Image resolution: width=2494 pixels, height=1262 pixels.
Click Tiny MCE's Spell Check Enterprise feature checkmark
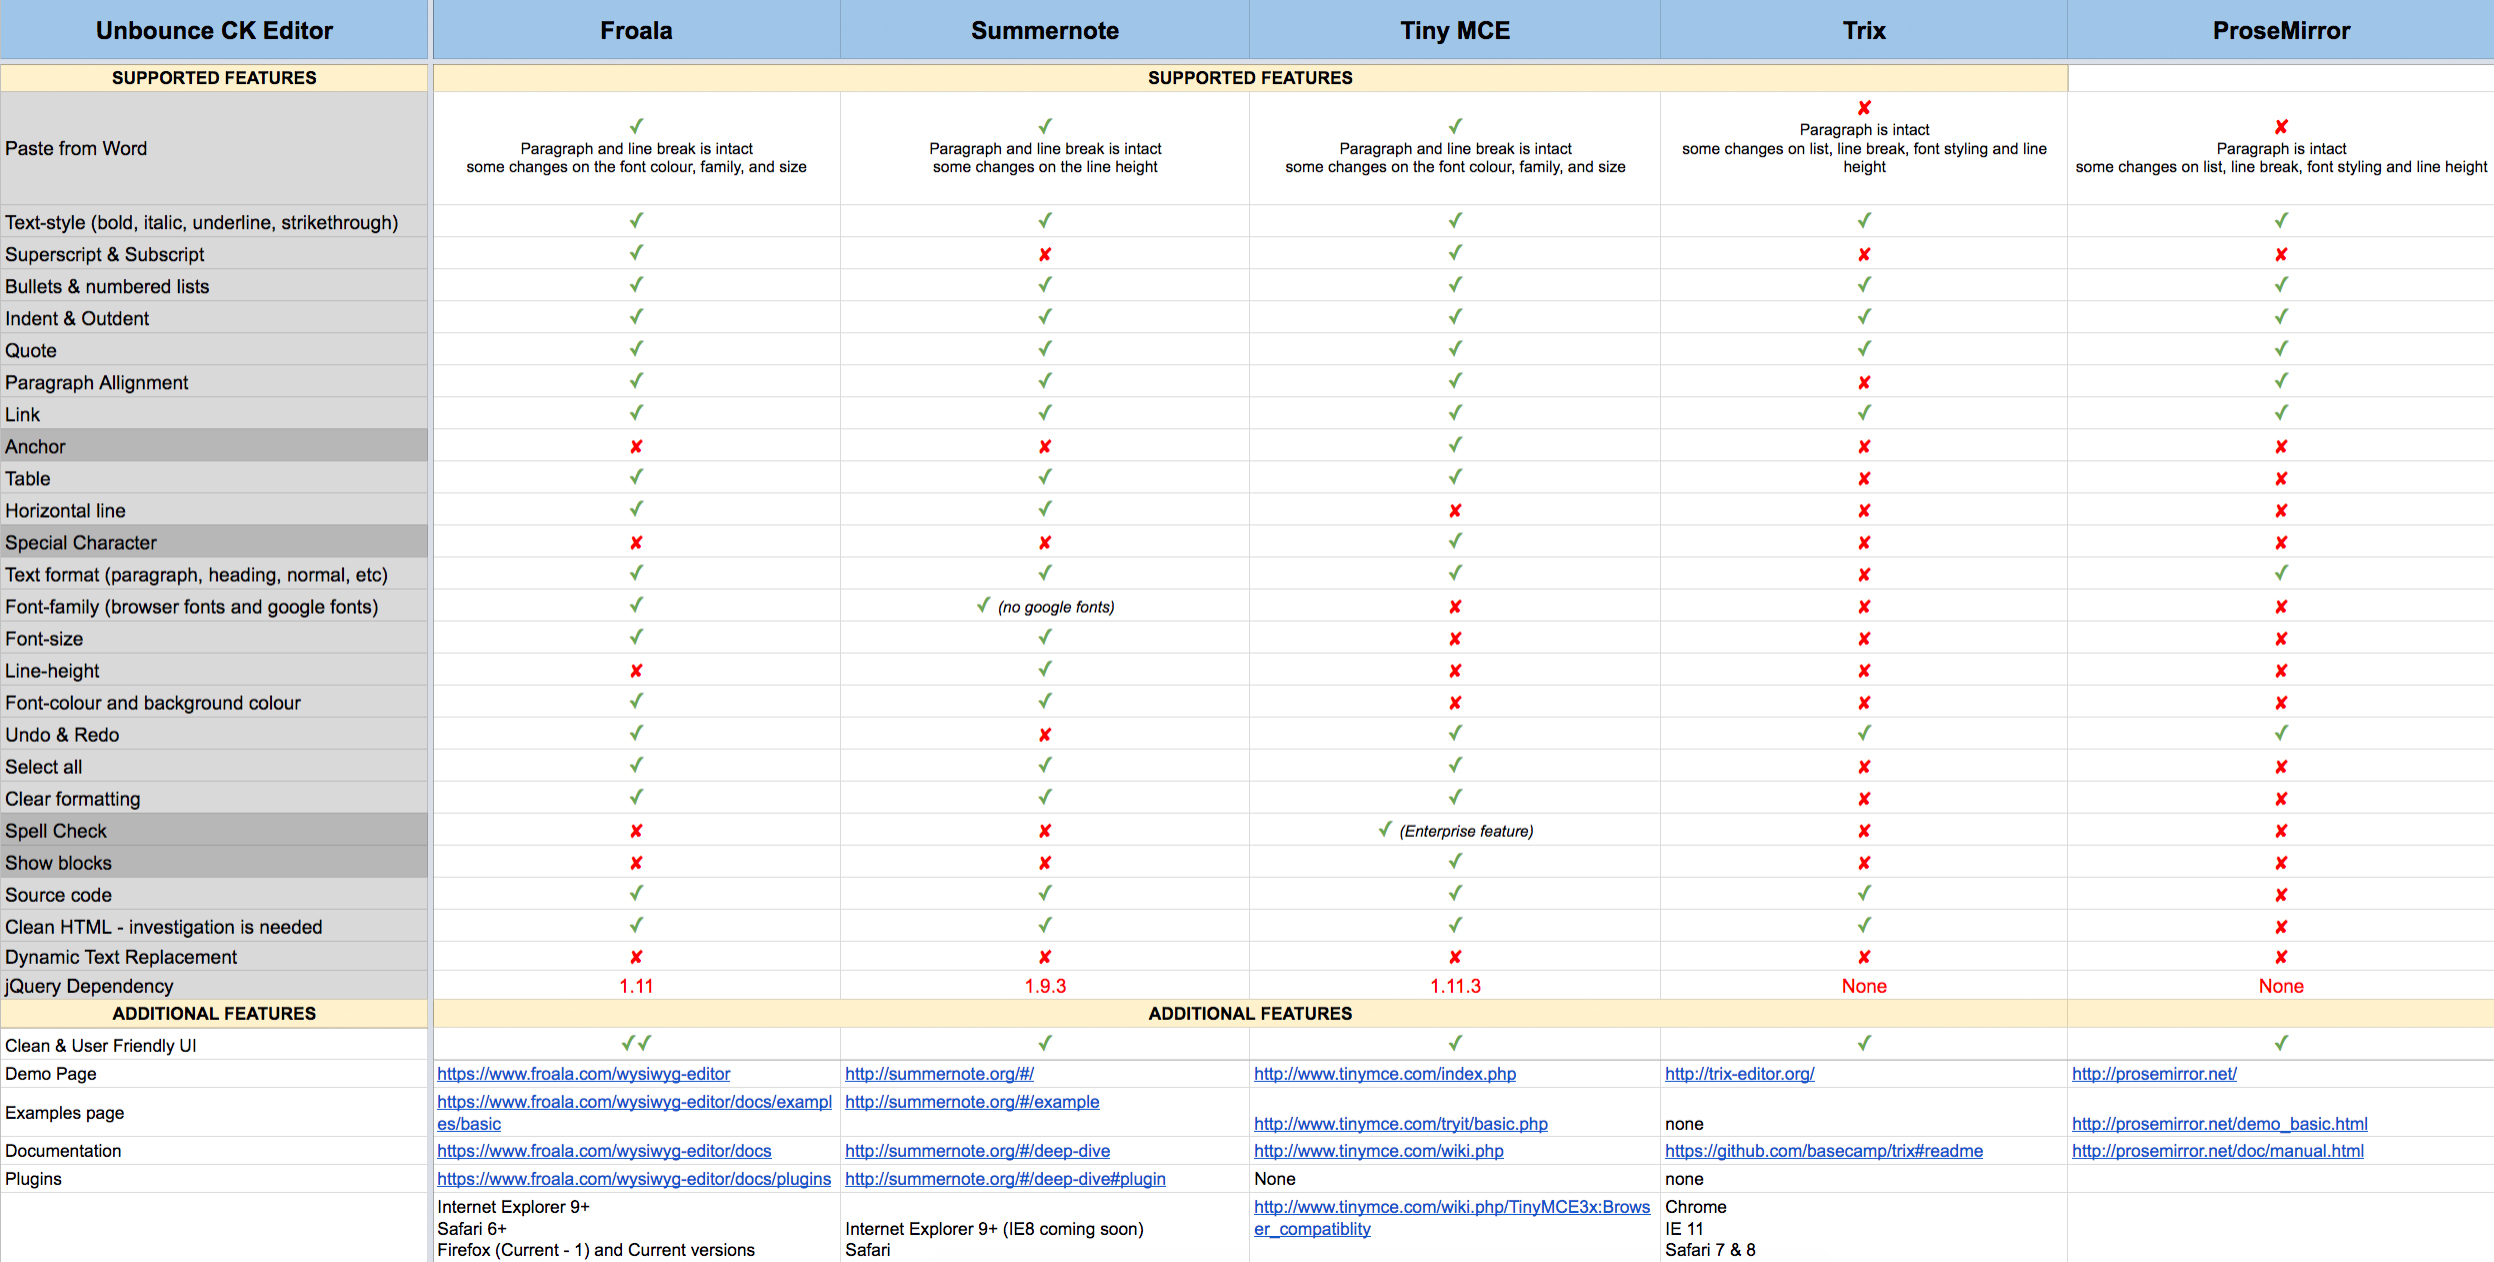[1385, 830]
